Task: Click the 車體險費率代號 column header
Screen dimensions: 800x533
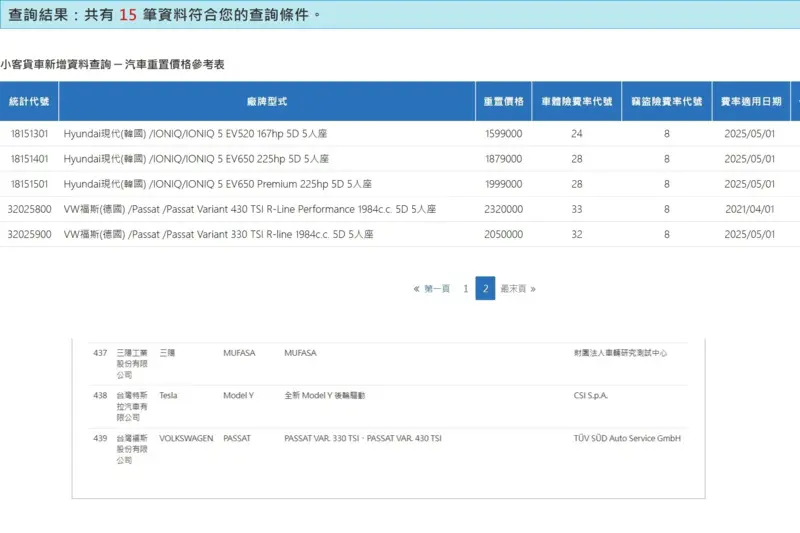Action: (577, 101)
